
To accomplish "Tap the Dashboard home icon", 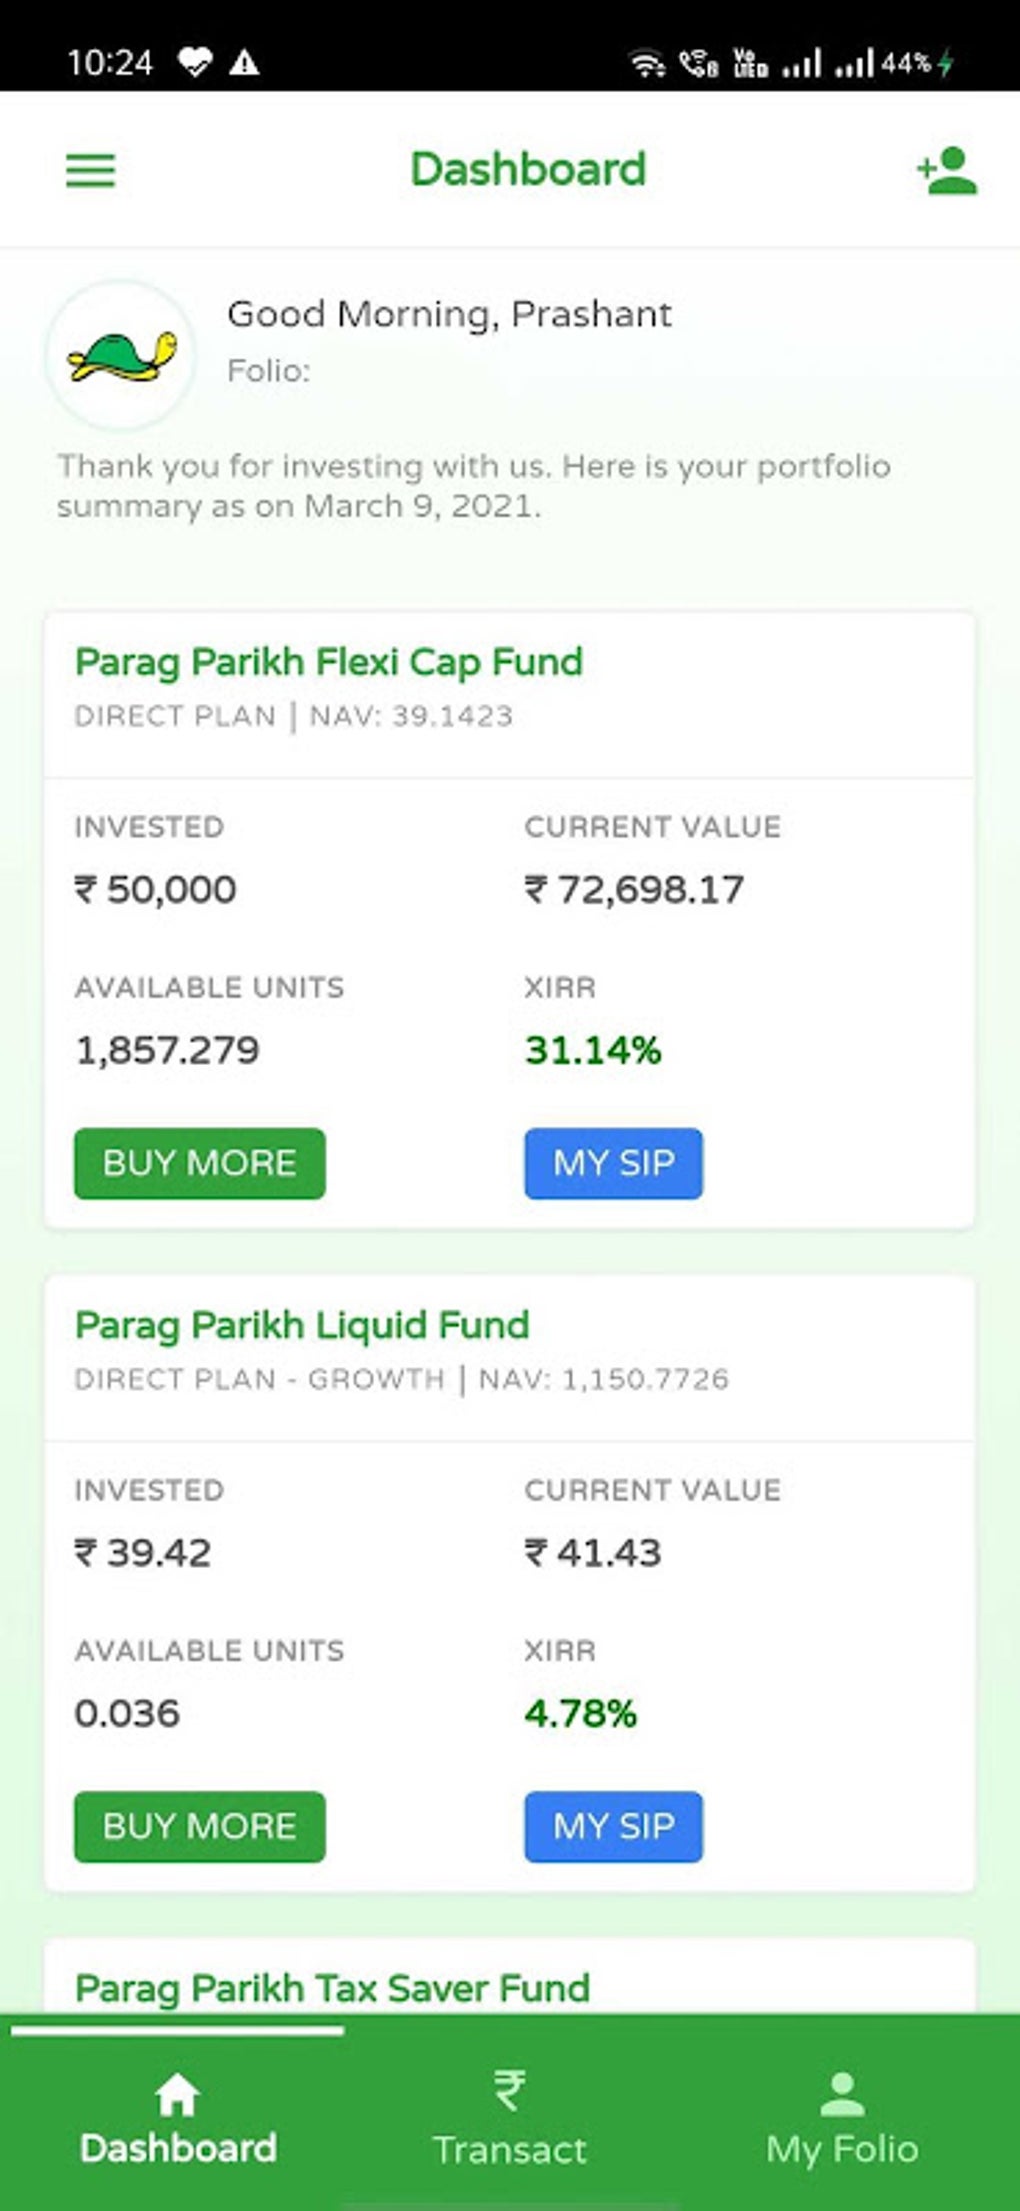I will pos(177,2093).
